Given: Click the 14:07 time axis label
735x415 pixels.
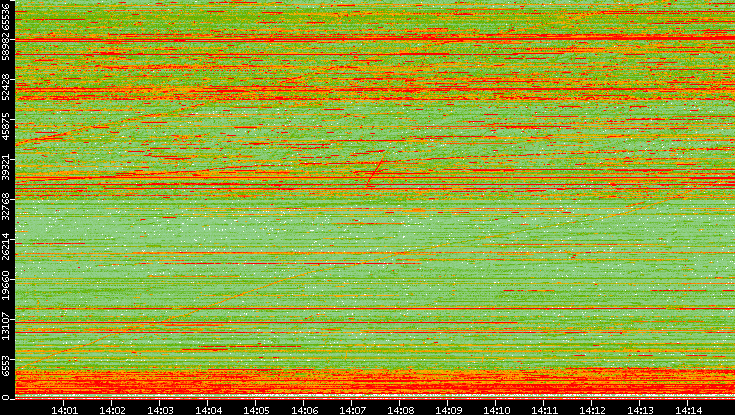Looking at the screenshot, I should [352, 409].
